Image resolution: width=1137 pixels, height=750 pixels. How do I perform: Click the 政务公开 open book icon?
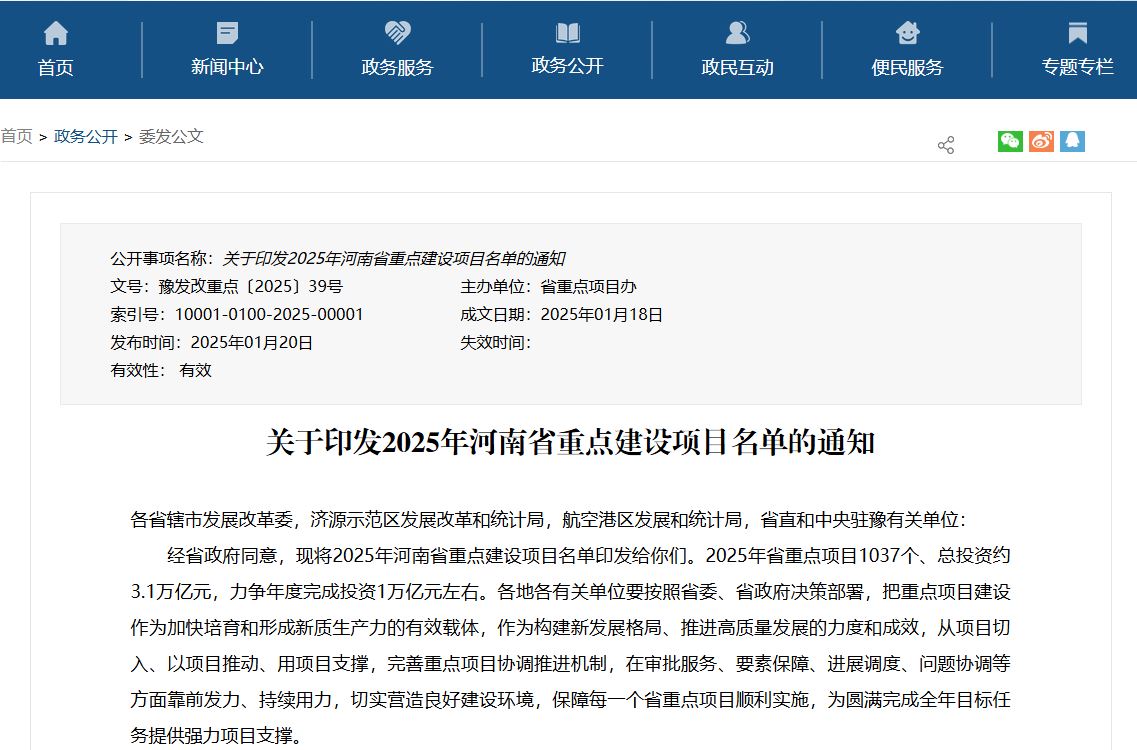(568, 33)
